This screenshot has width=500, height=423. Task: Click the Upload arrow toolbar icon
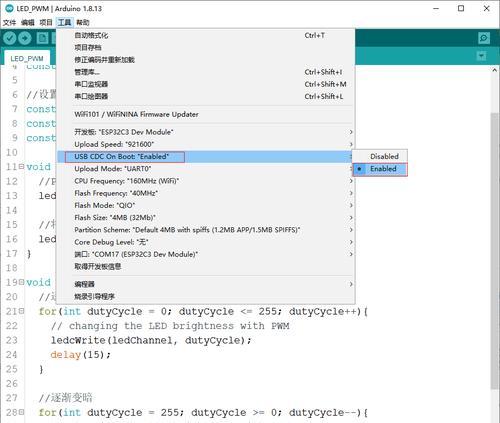pyautogui.click(x=25, y=38)
